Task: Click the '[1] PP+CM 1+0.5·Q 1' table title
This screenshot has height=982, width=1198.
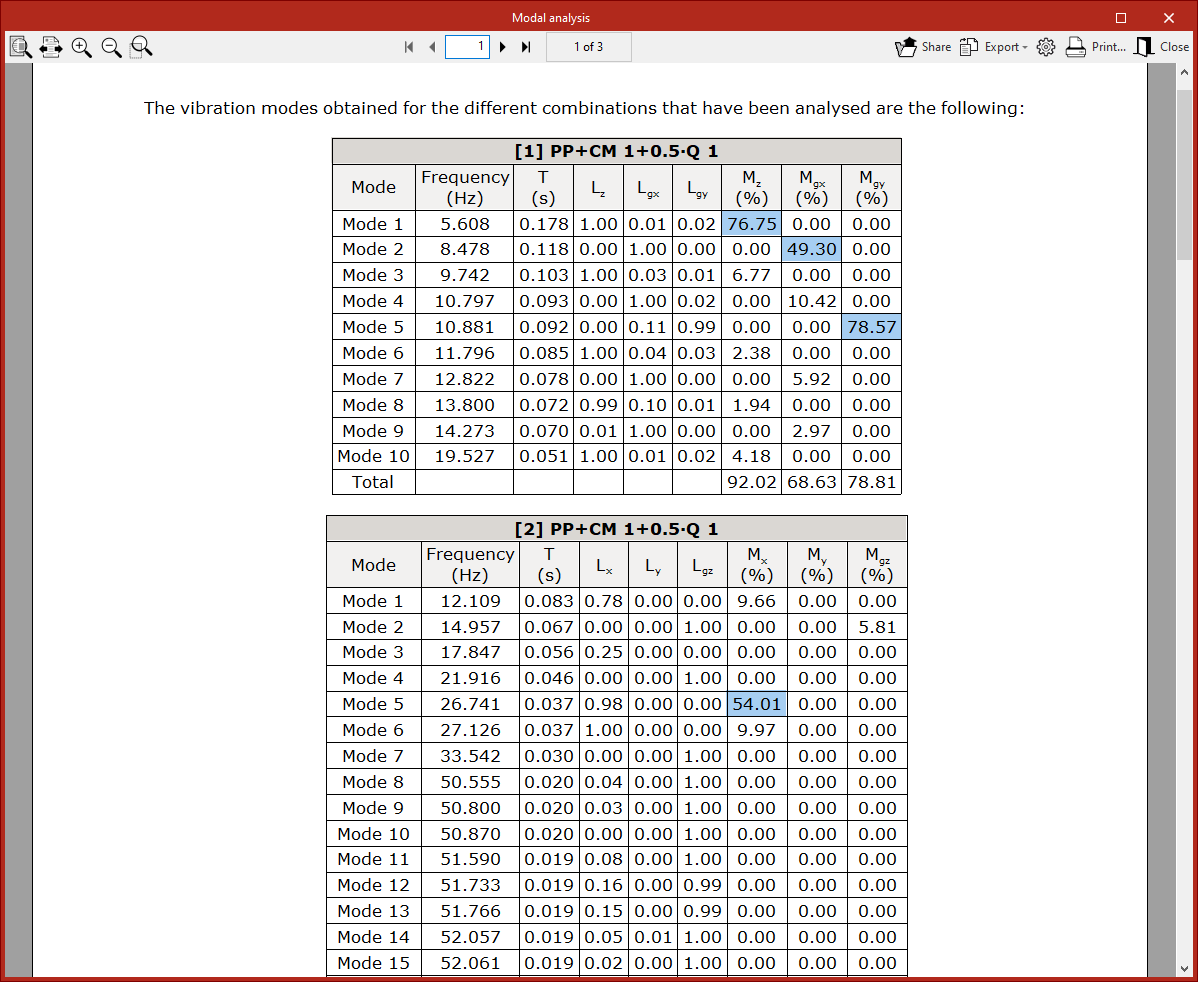Action: click(617, 151)
